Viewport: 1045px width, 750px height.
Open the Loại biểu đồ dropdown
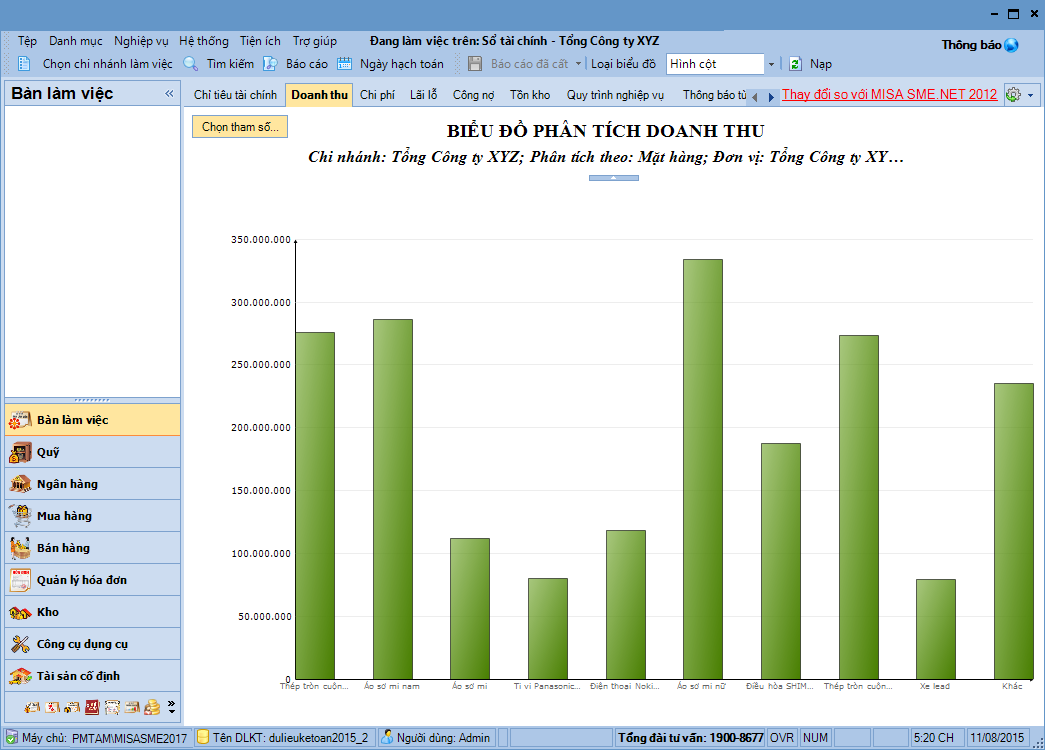pos(771,64)
